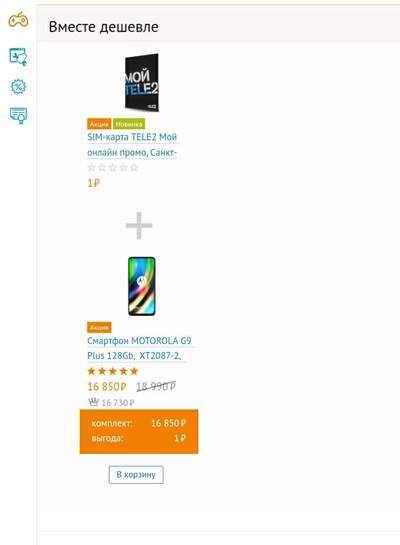
Task: Add the bundle with В корзину button
Action: click(136, 474)
